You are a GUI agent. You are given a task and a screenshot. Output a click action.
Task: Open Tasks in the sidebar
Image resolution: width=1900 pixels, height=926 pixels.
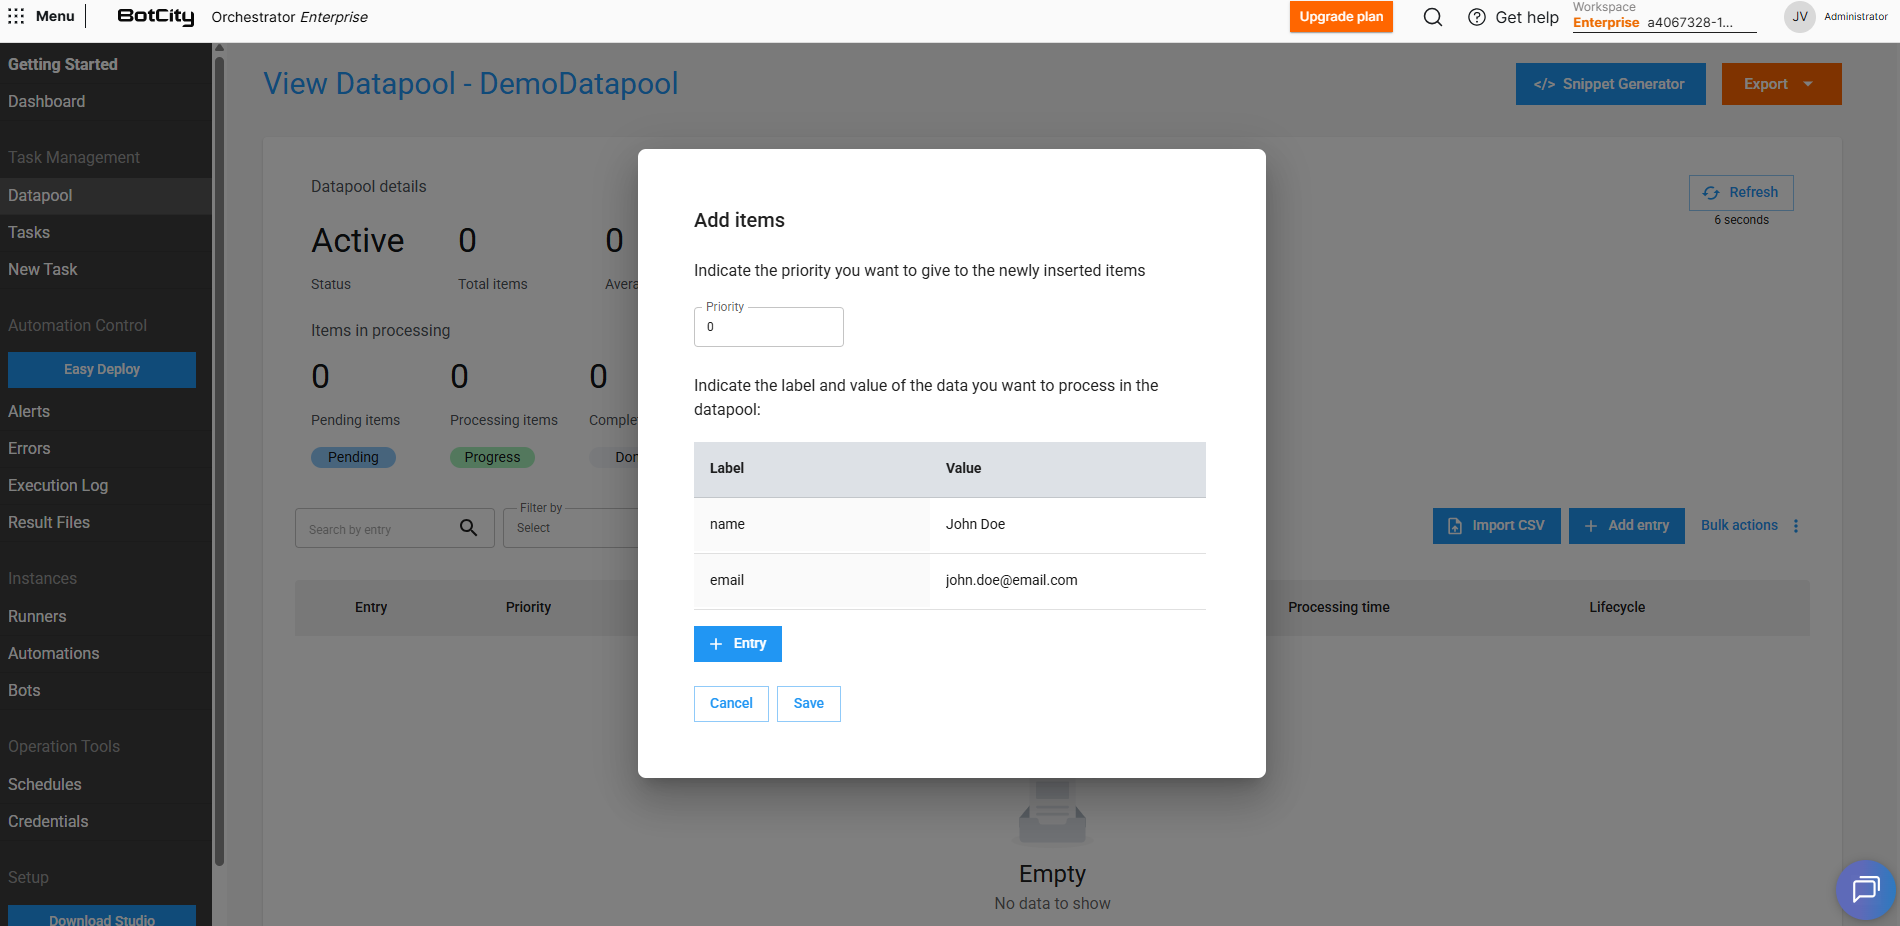coord(29,232)
